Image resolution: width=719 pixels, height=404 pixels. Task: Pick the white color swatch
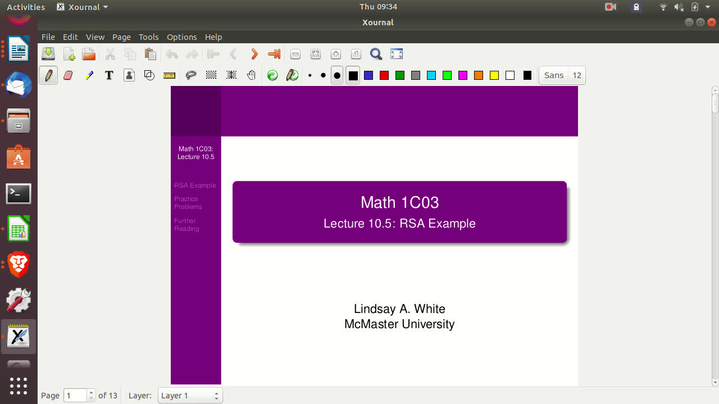coord(510,75)
